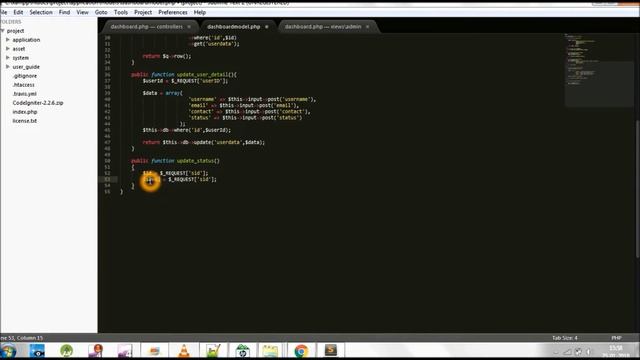Open license.txt in the sidebar
The image size is (640, 360).
click(24, 121)
